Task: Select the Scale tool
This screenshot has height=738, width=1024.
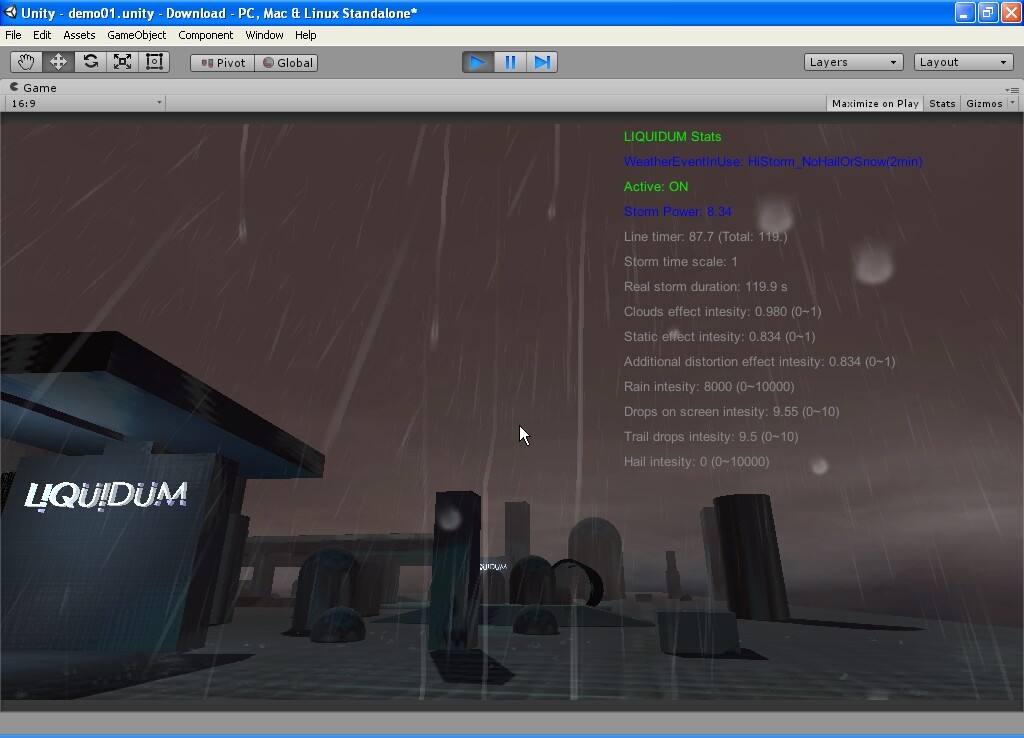Action: (122, 61)
